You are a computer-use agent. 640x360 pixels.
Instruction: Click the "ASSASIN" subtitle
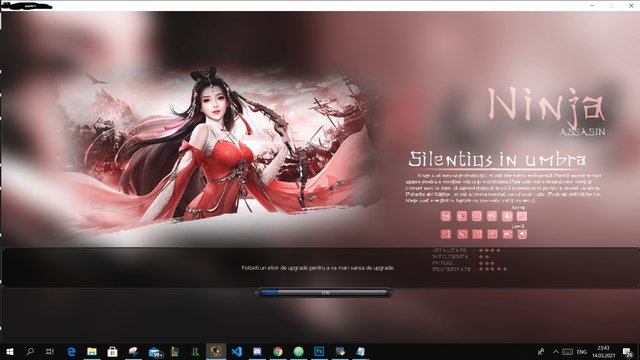tap(582, 132)
